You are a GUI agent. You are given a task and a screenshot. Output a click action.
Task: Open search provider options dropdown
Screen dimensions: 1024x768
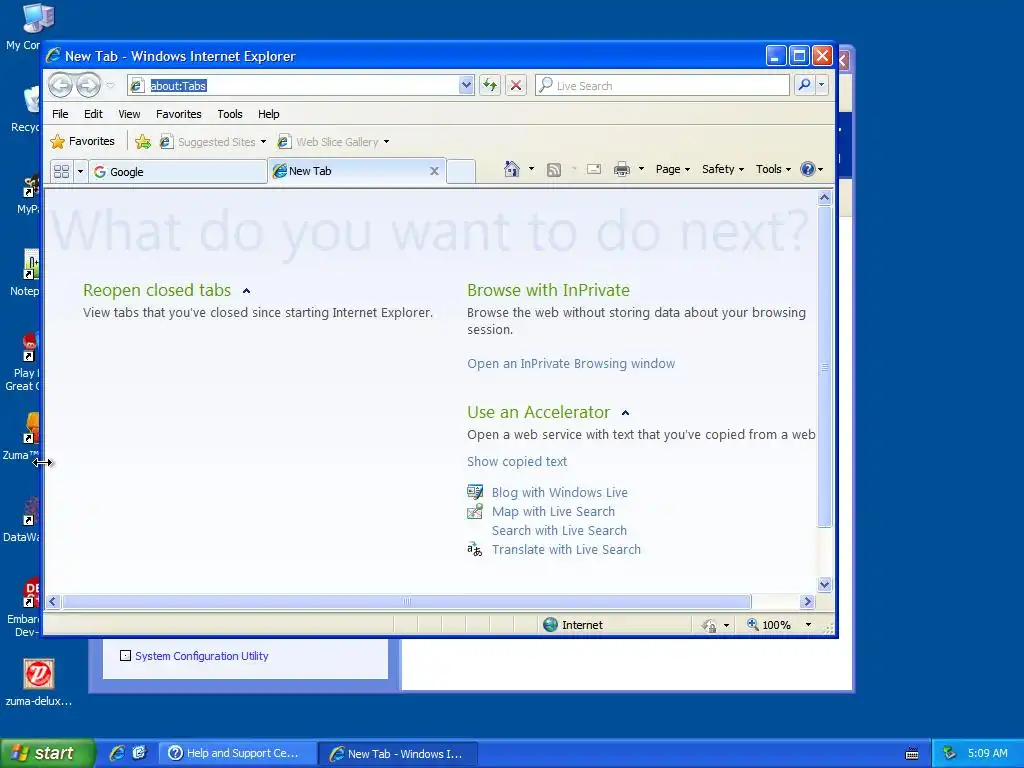point(822,86)
